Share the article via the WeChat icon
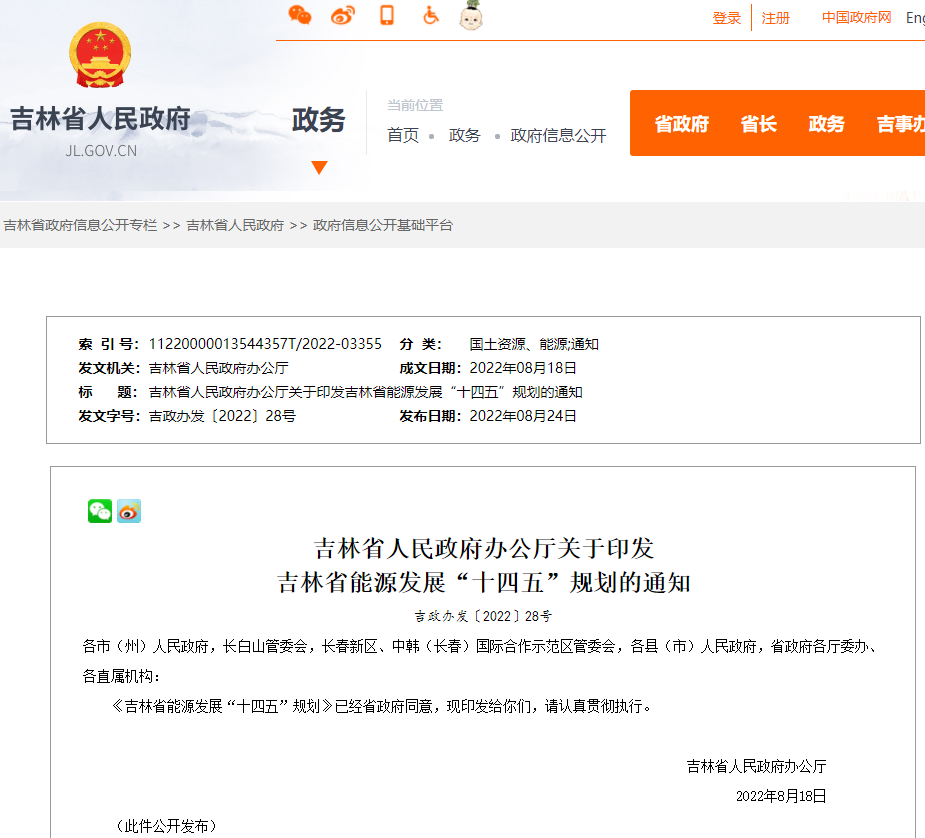Screen dimensions: 925x838 (x=99, y=511)
